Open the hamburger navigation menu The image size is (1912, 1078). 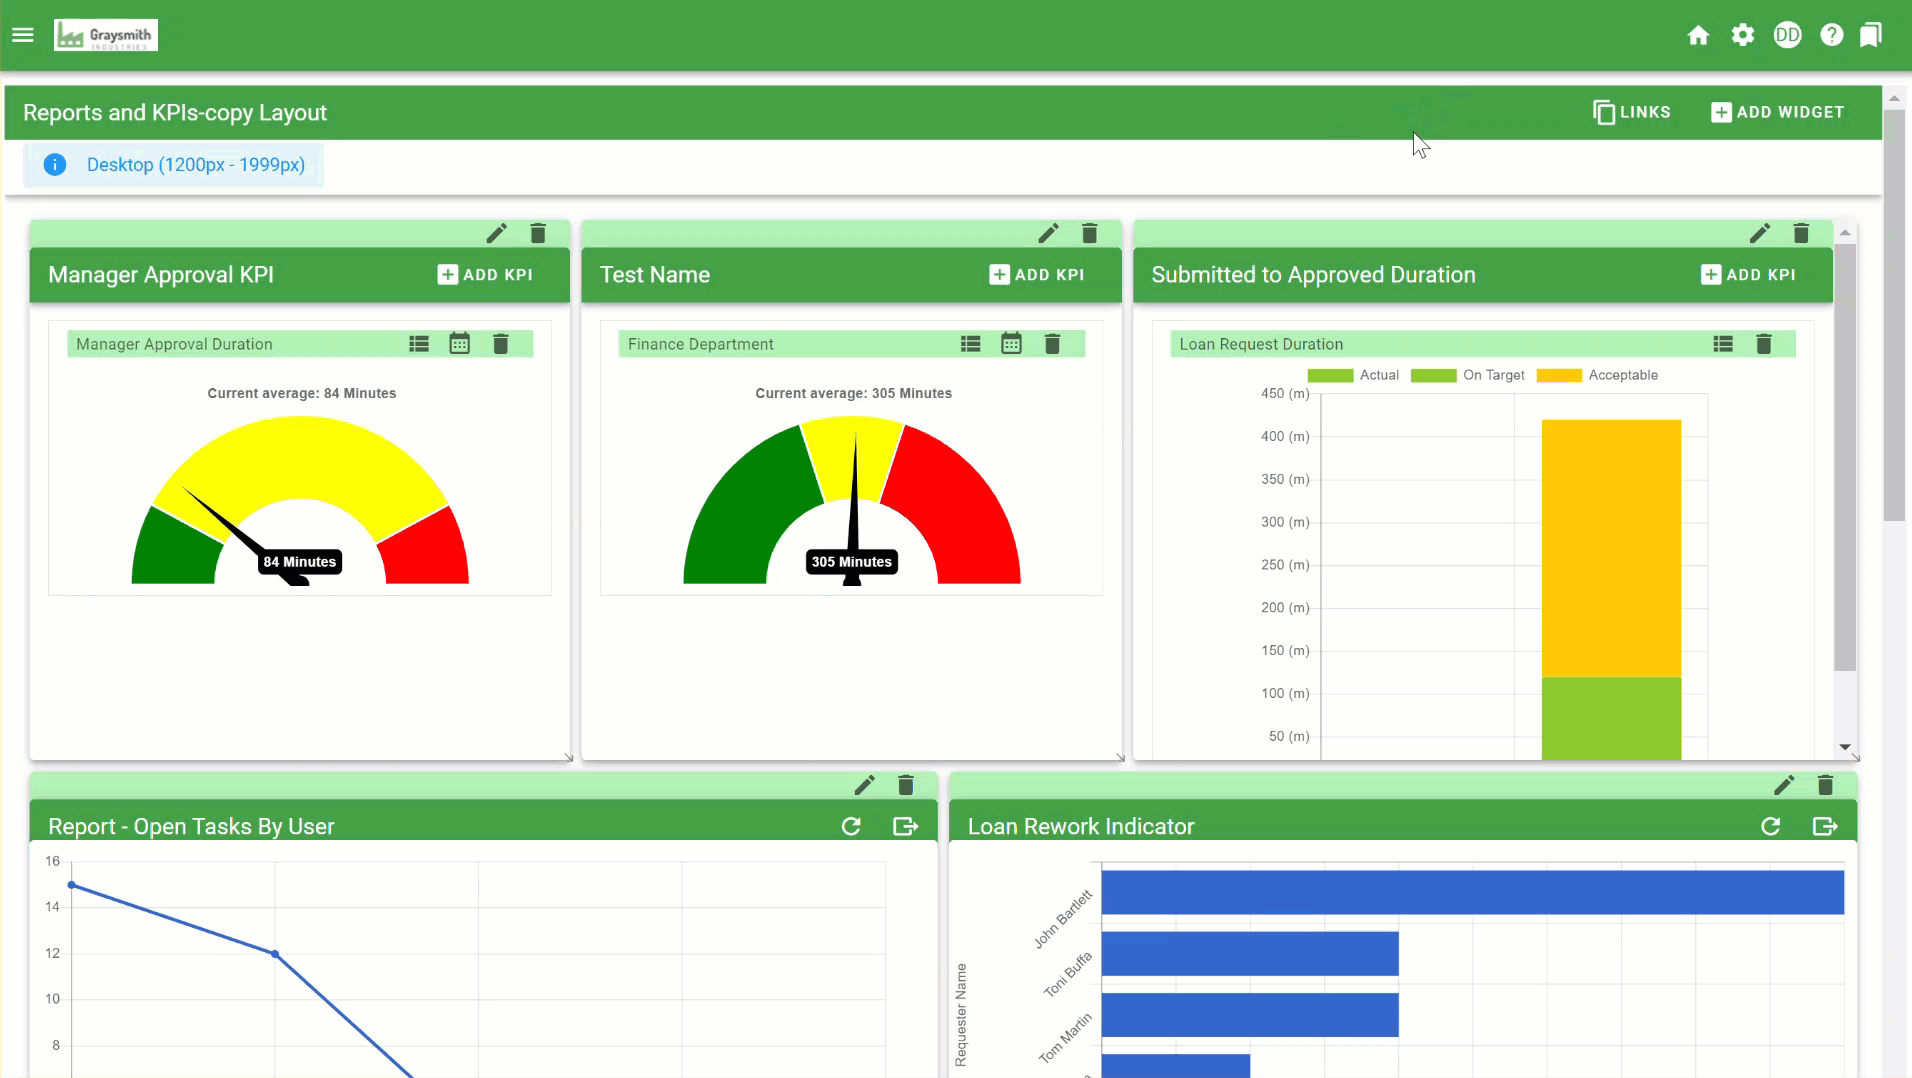click(x=23, y=35)
